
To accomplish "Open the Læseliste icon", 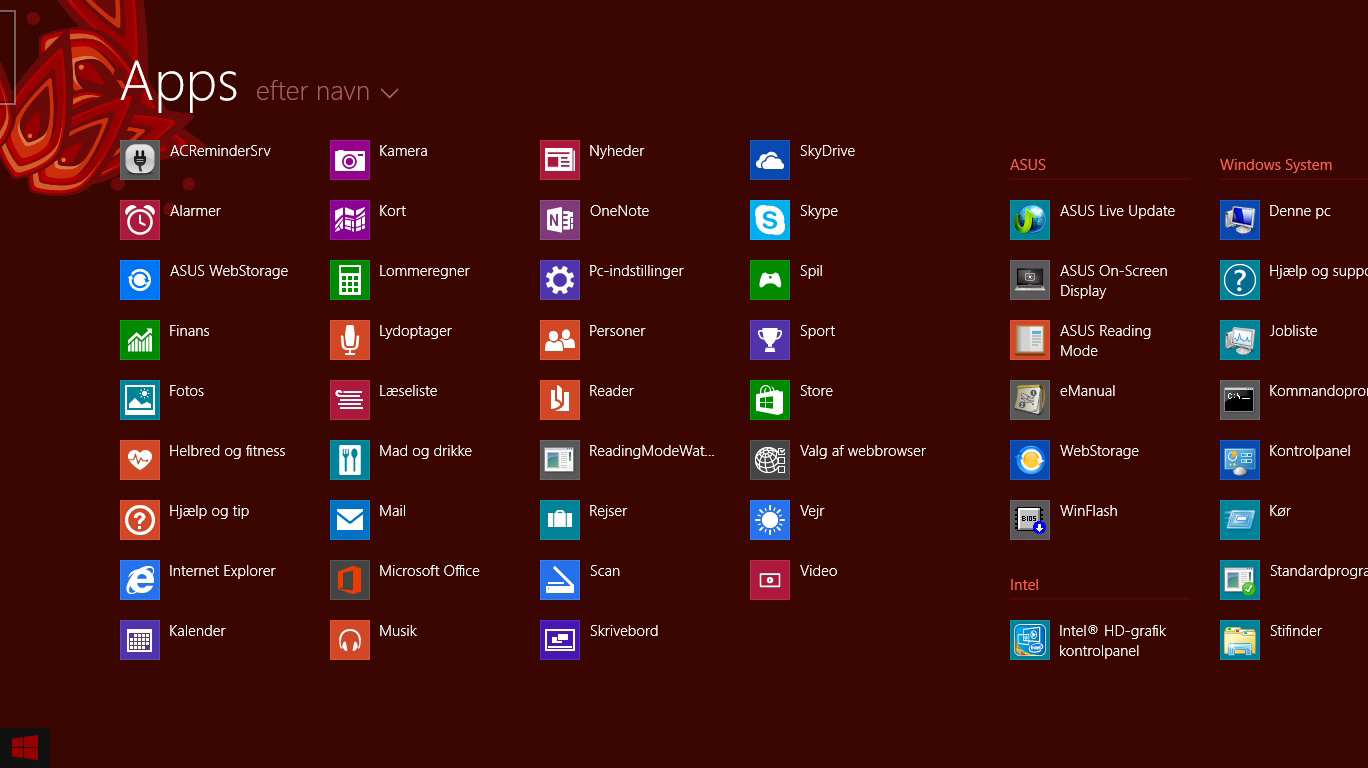I will click(x=350, y=400).
